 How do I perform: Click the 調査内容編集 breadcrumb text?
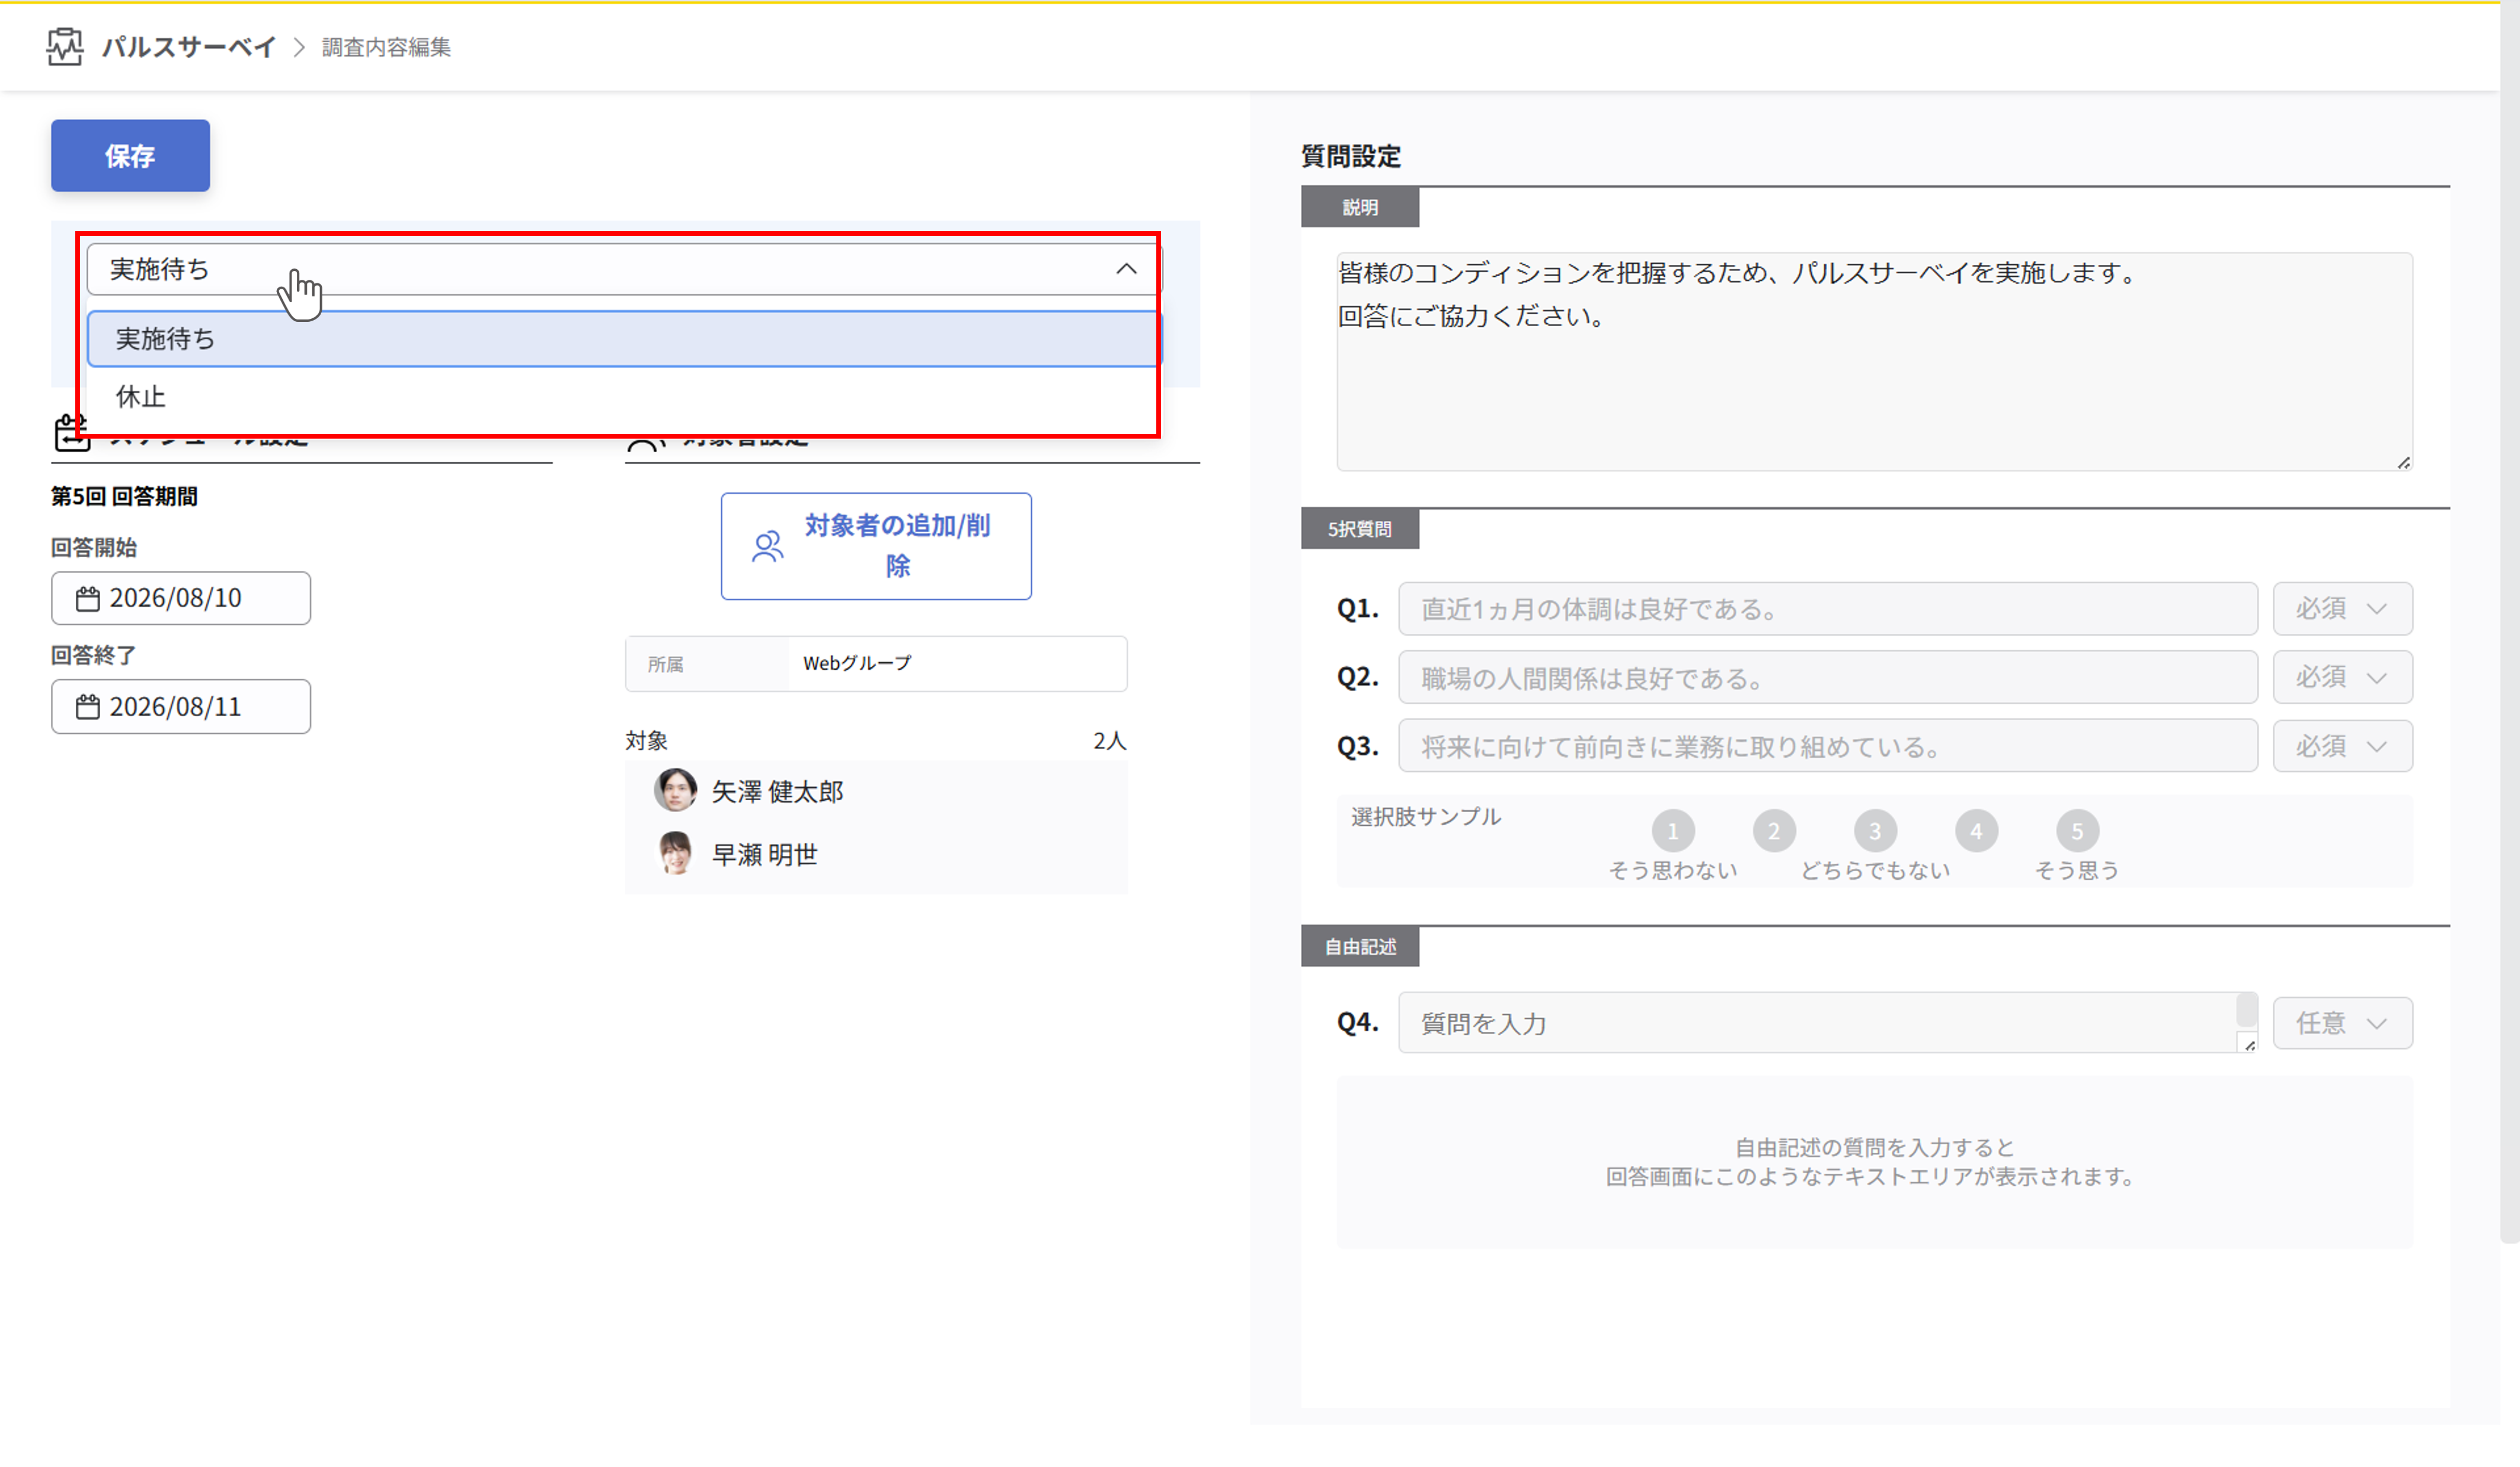[x=386, y=47]
